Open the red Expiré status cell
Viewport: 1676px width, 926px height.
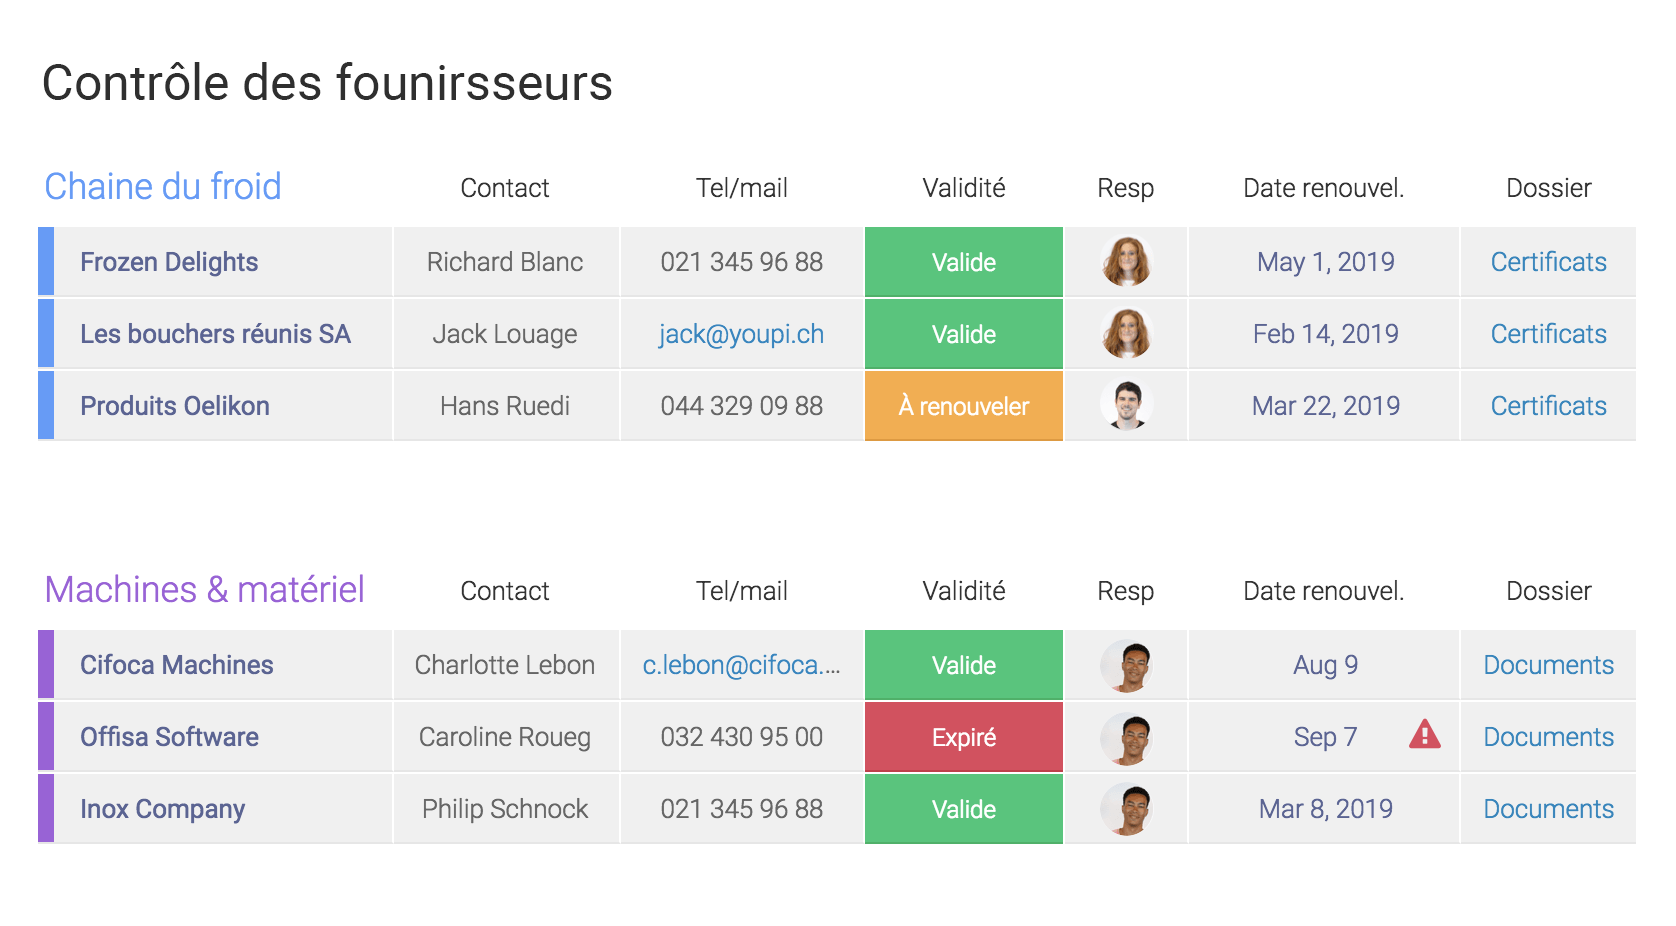964,737
